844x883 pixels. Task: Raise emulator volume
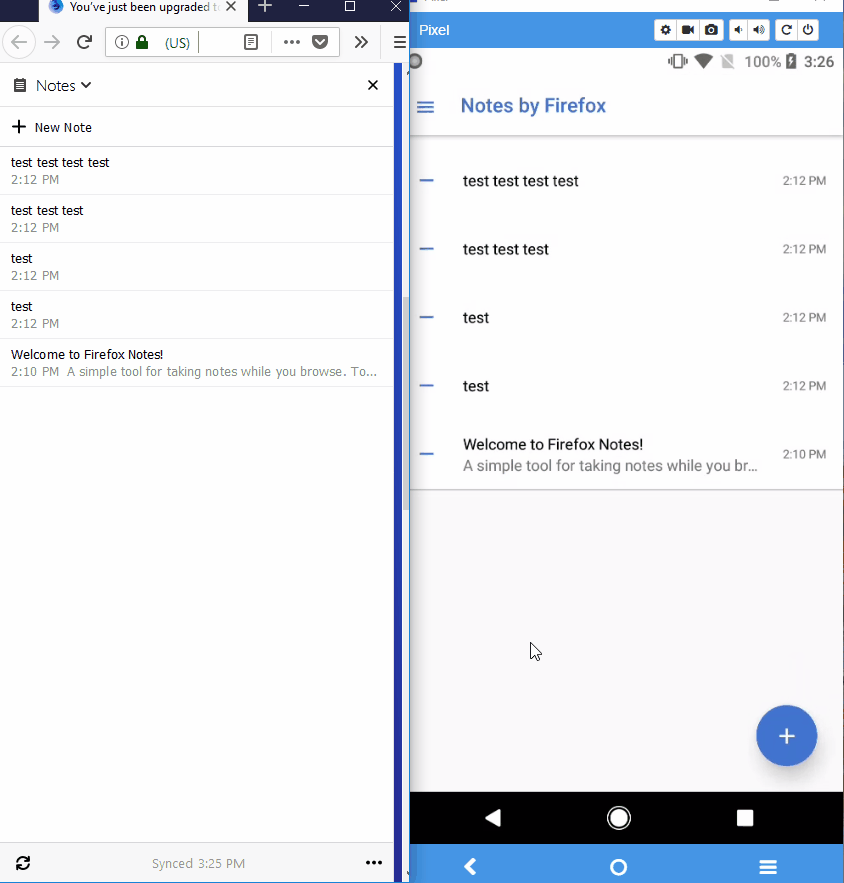tap(759, 30)
